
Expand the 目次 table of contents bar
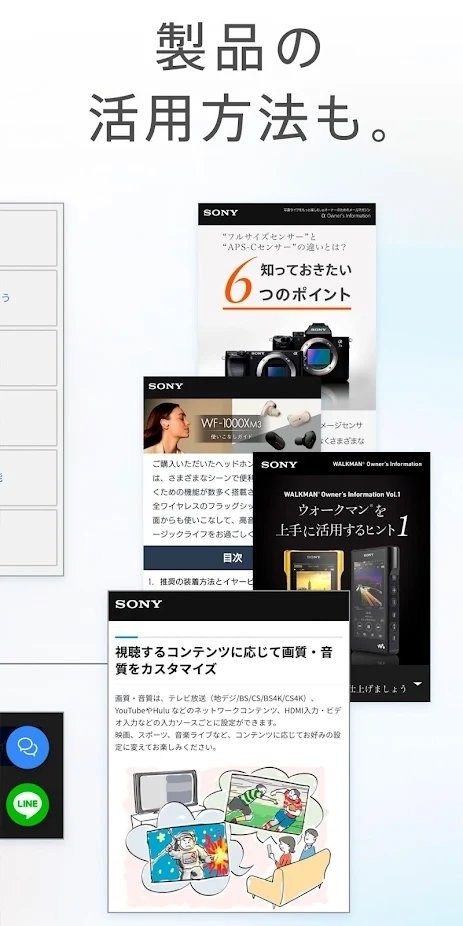[198, 557]
